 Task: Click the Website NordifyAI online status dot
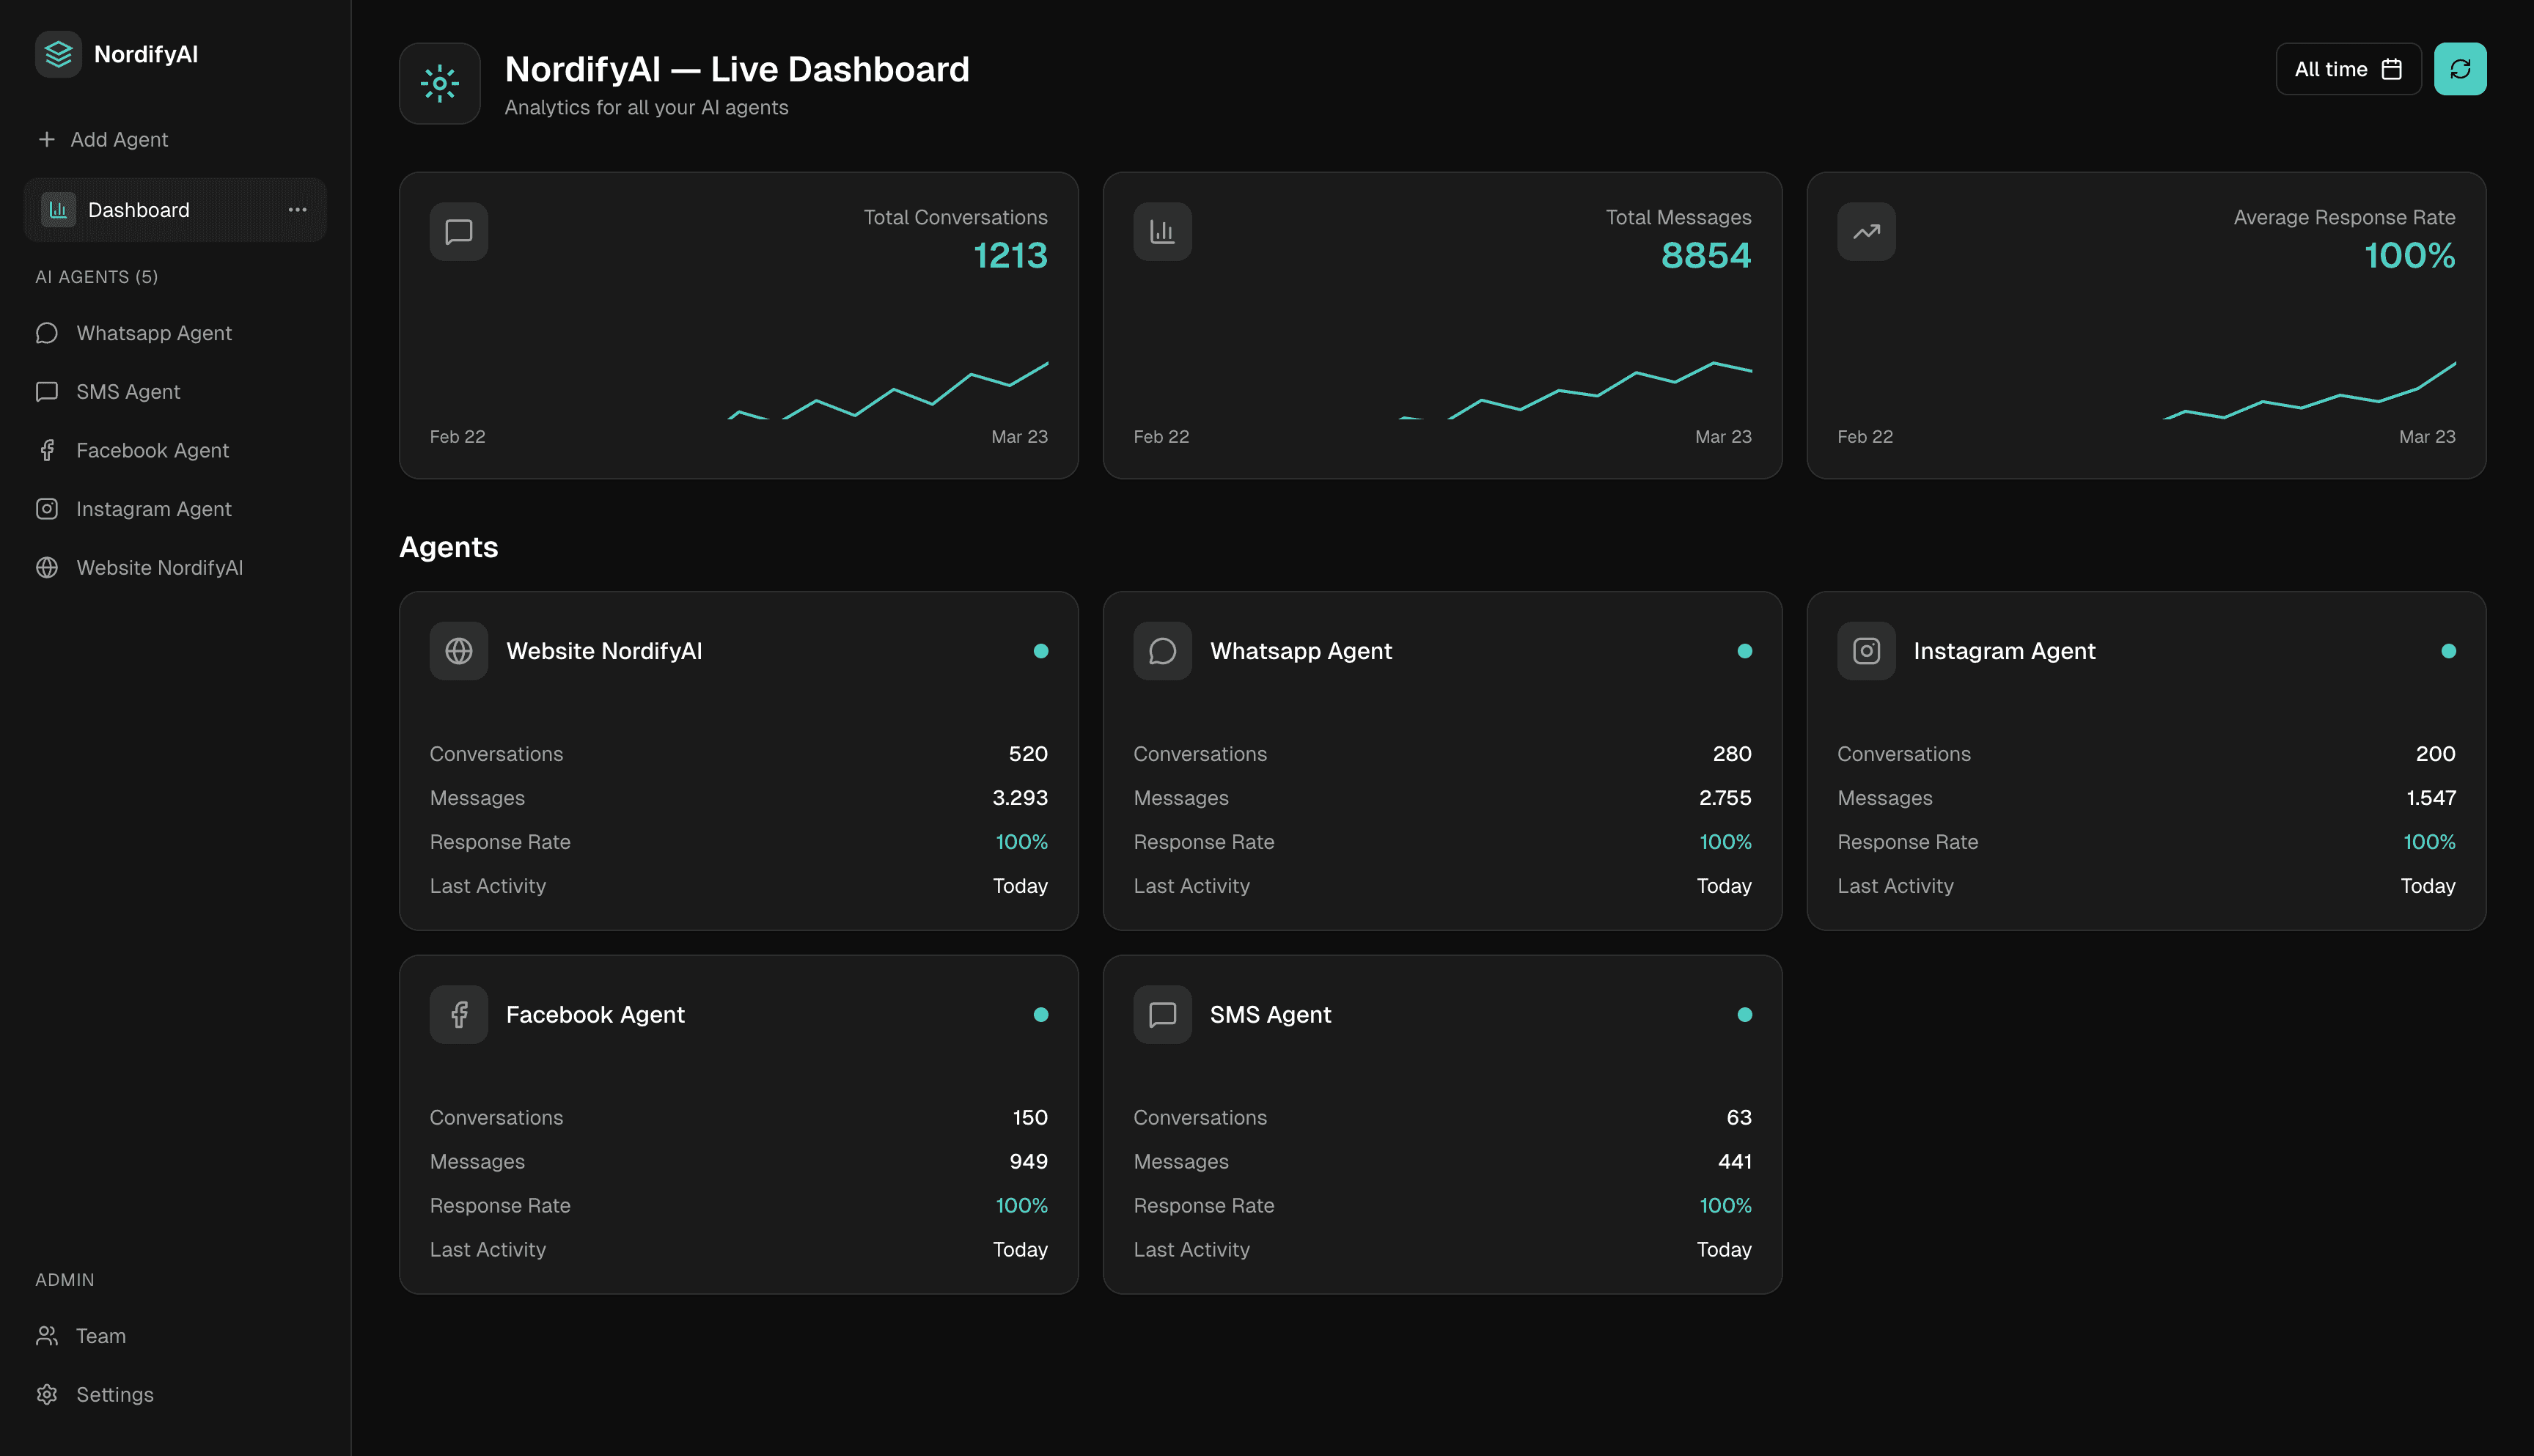pos(1041,650)
